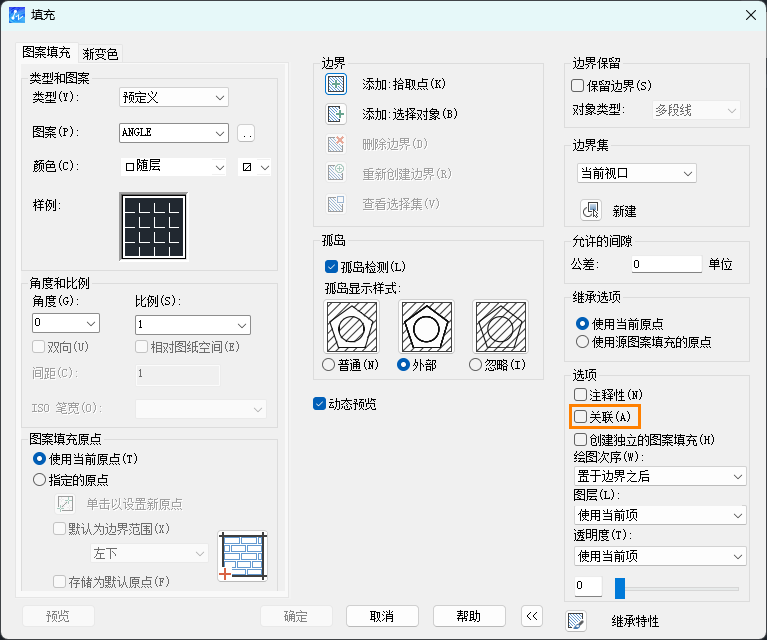Toggle Island Detection (孤岛检测) checkbox
This screenshot has height=640, width=767.
coord(331,267)
